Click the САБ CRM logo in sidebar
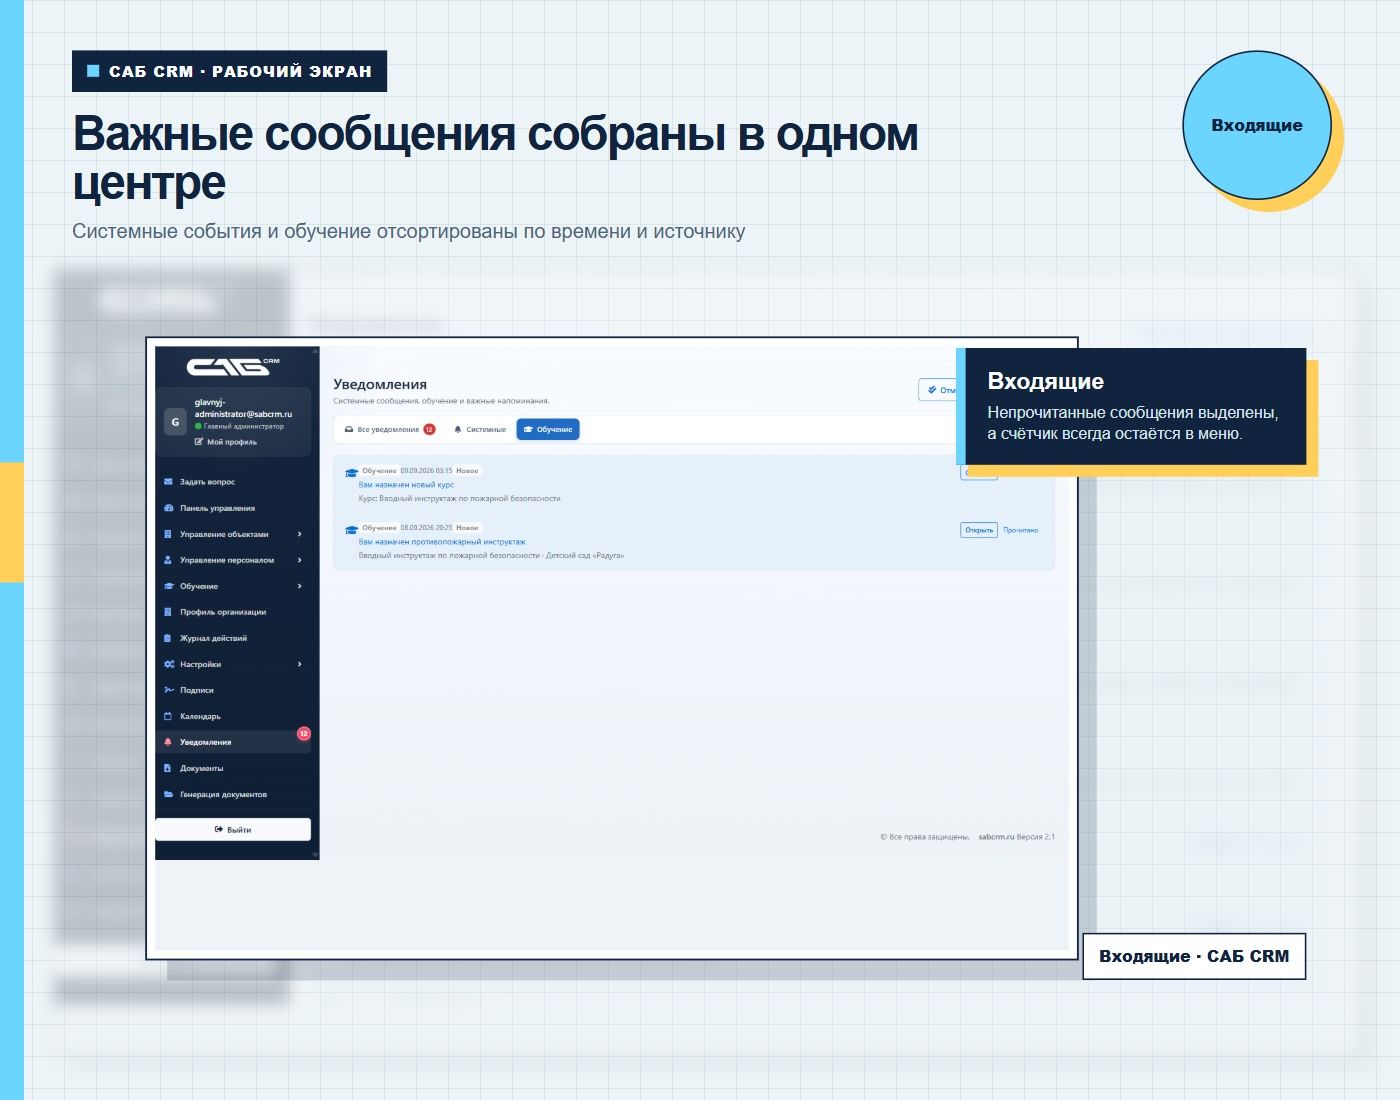 pyautogui.click(x=233, y=366)
